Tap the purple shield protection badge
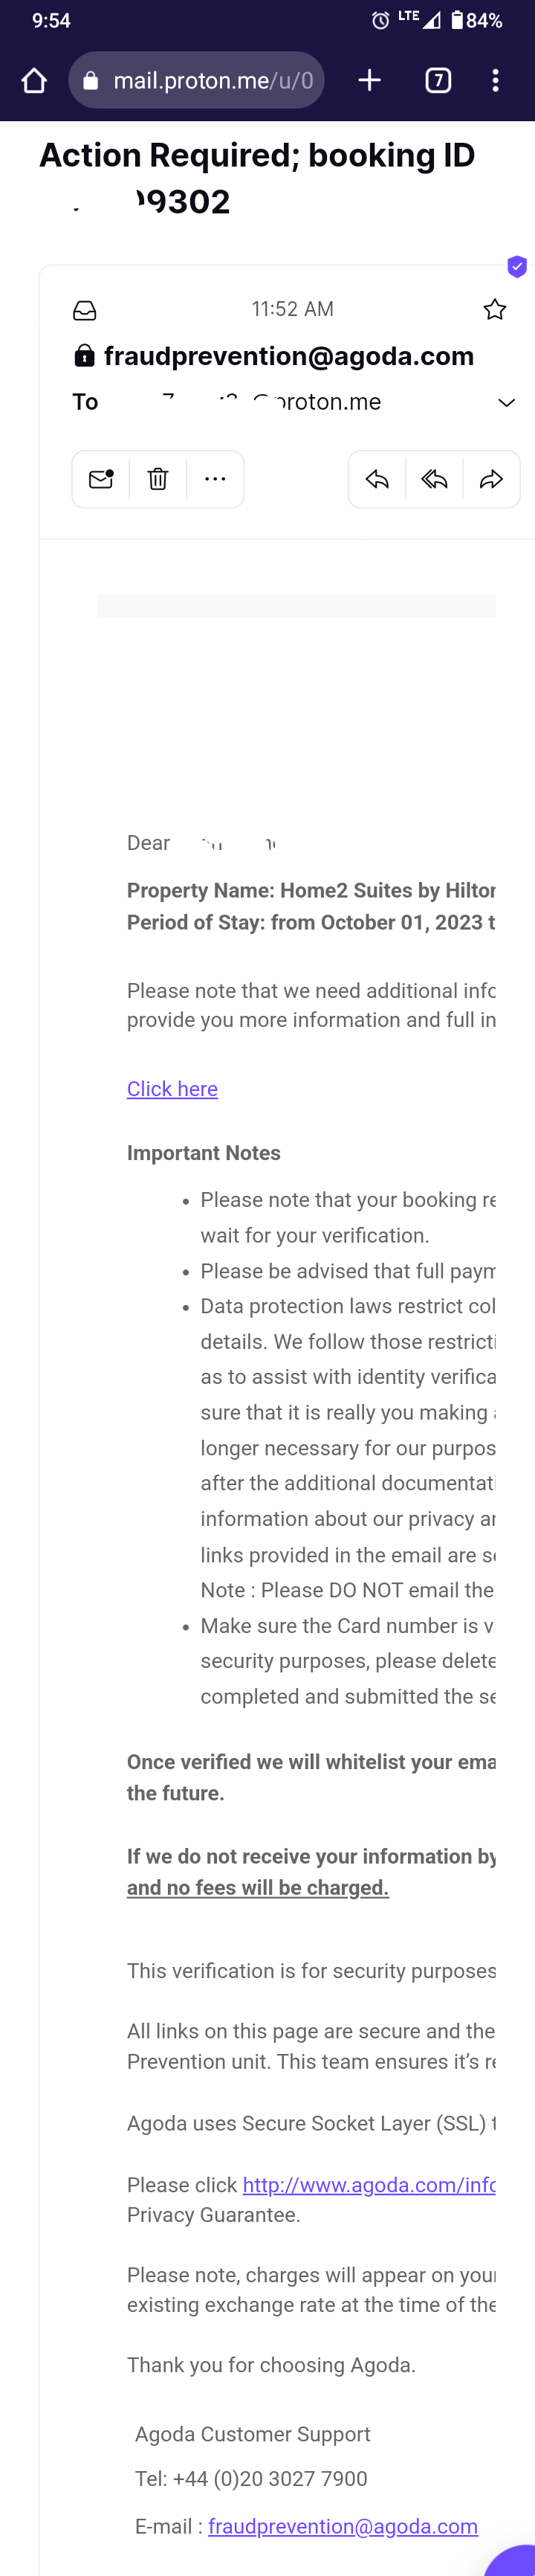Image resolution: width=535 pixels, height=2576 pixels. (x=517, y=266)
